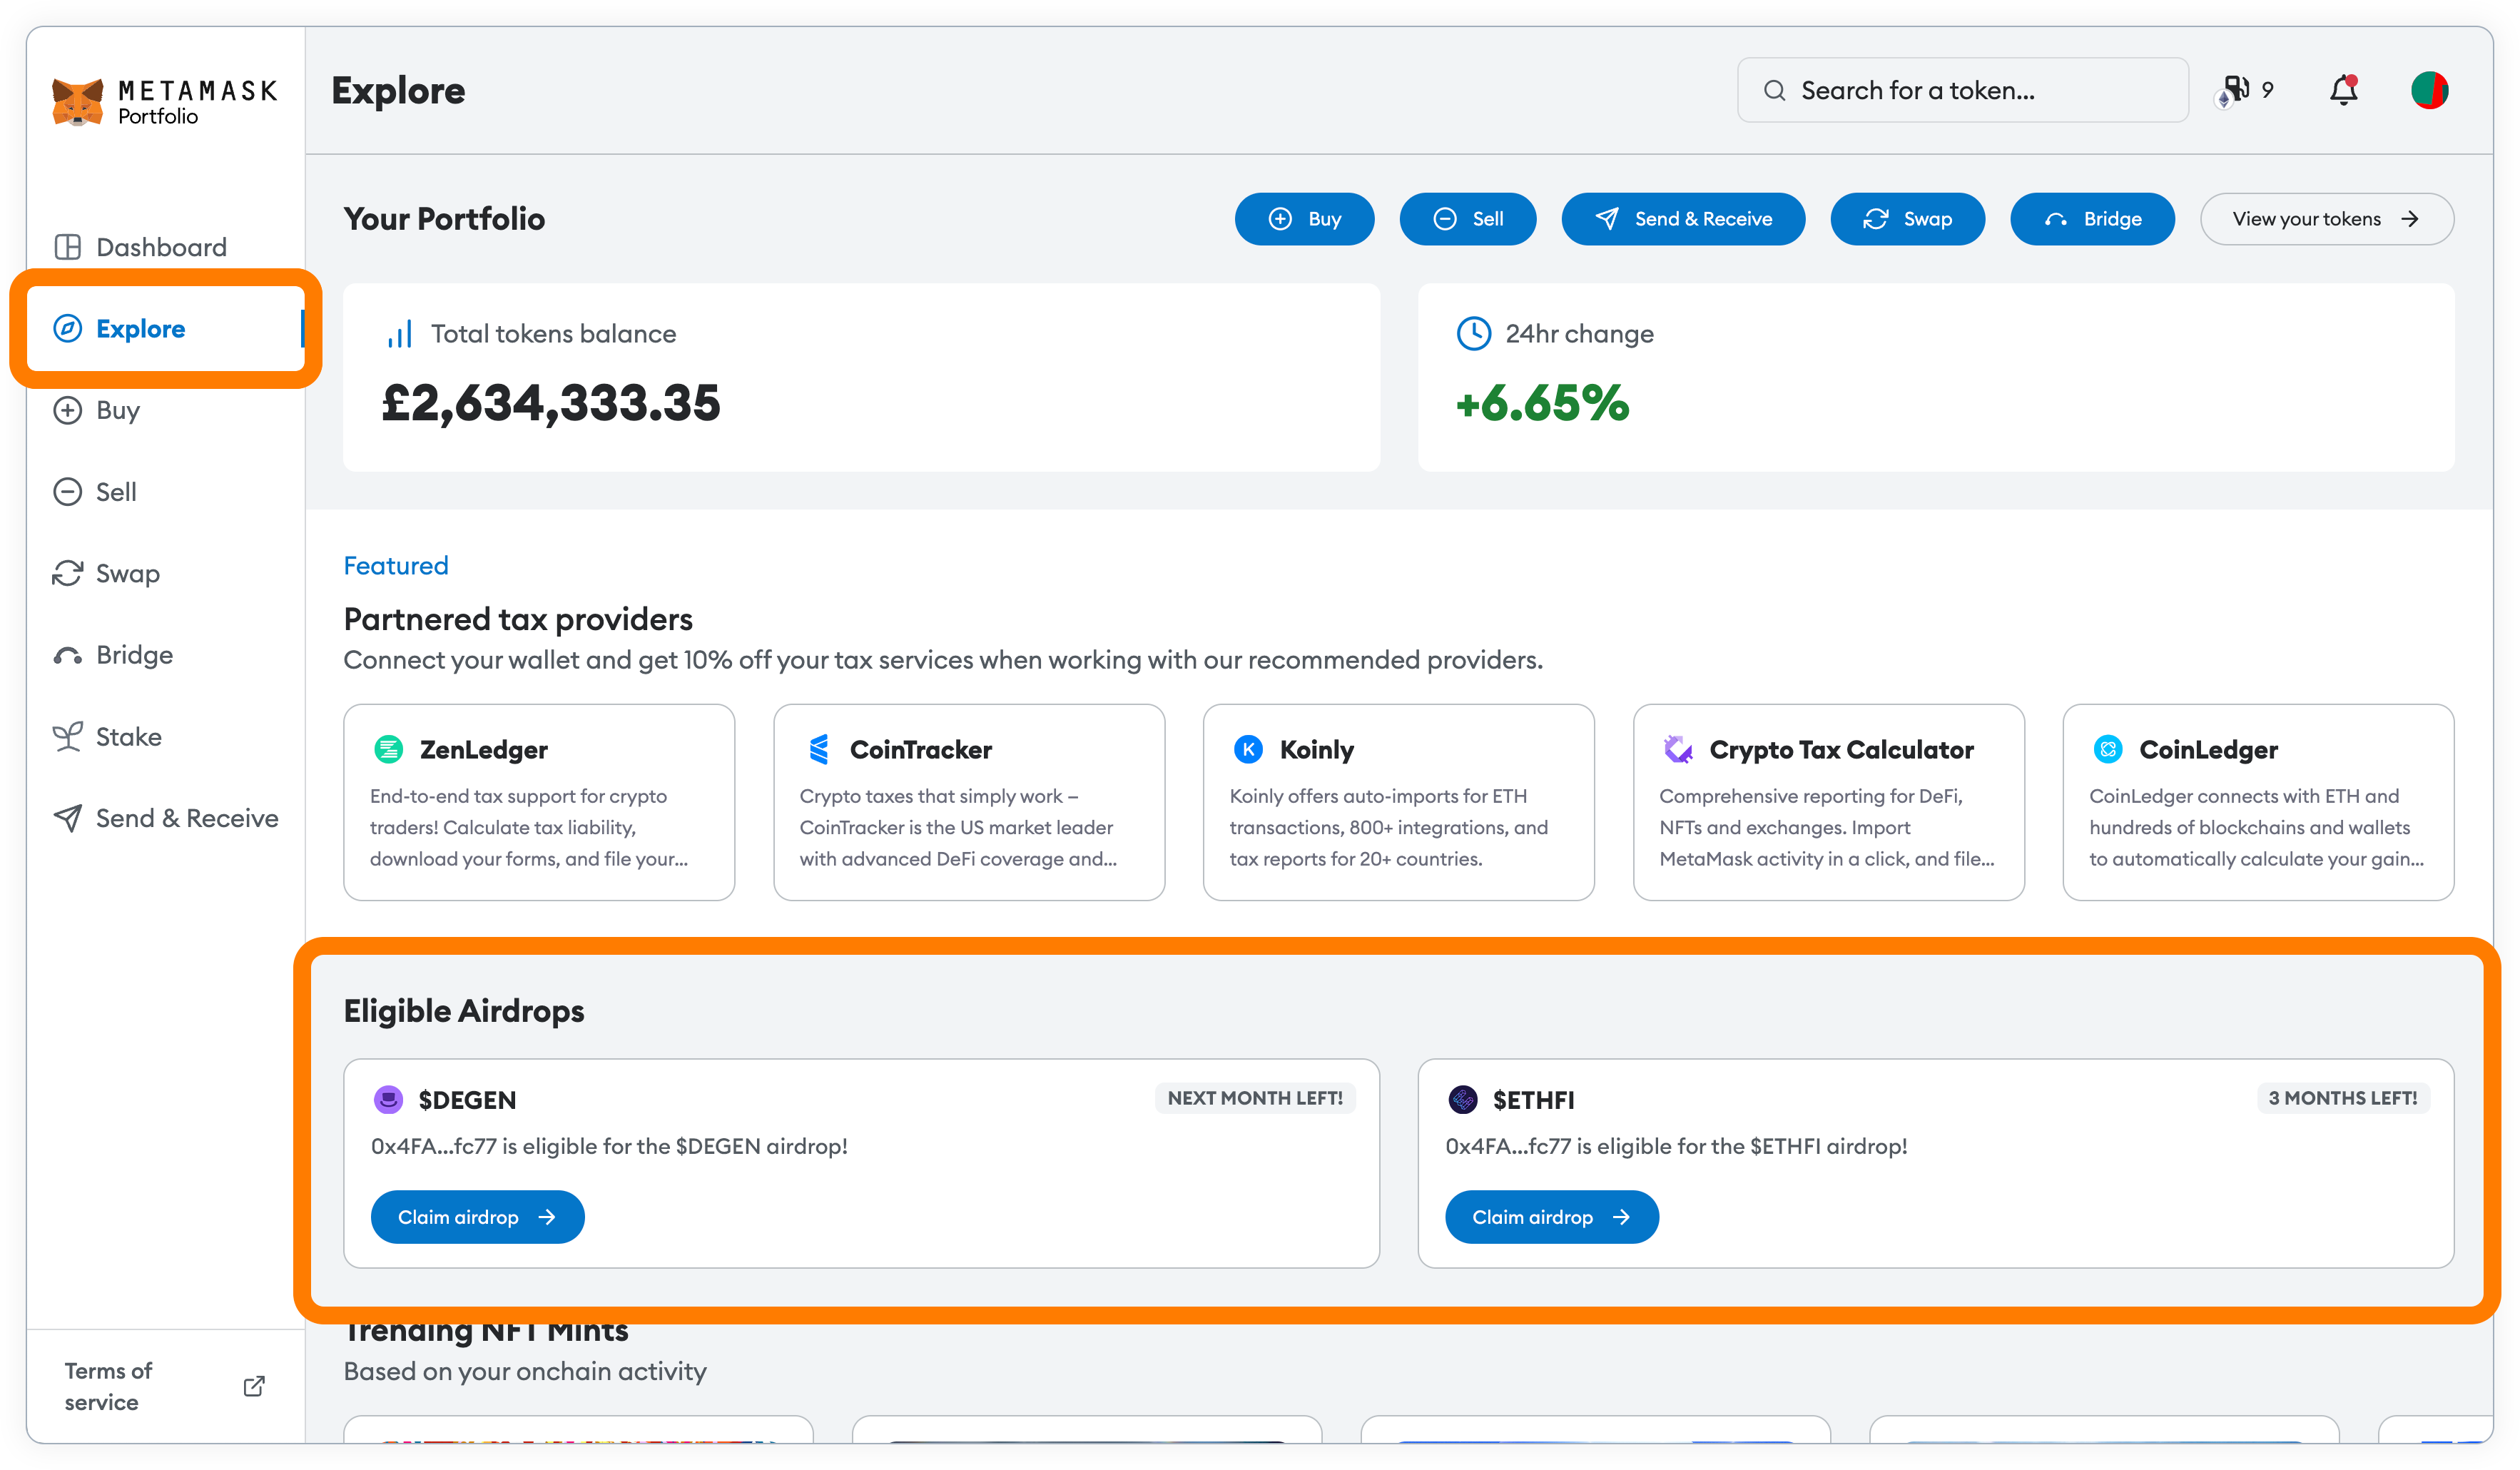Open the Crypto Tax Calculator card

coord(1828,802)
